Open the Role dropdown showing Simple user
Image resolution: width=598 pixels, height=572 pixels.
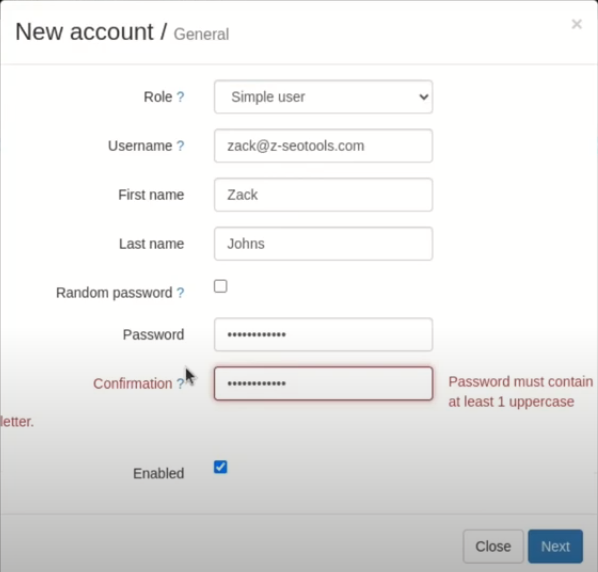tap(323, 97)
